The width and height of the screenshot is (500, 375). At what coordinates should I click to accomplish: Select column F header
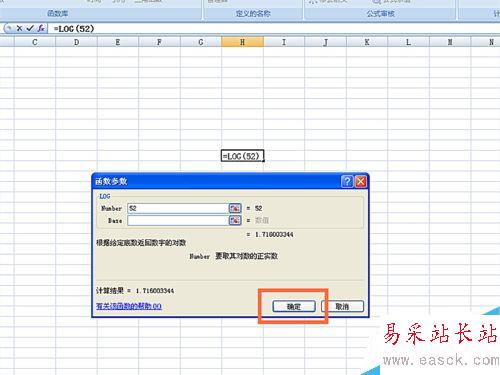coord(159,42)
